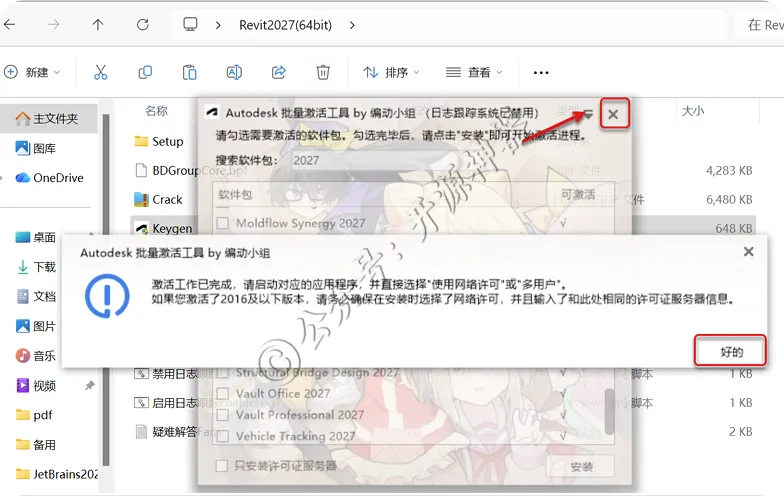Image resolution: width=784 pixels, height=496 pixels.
Task: Click the sidebar vertical scrollbar
Action: (x=106, y=290)
